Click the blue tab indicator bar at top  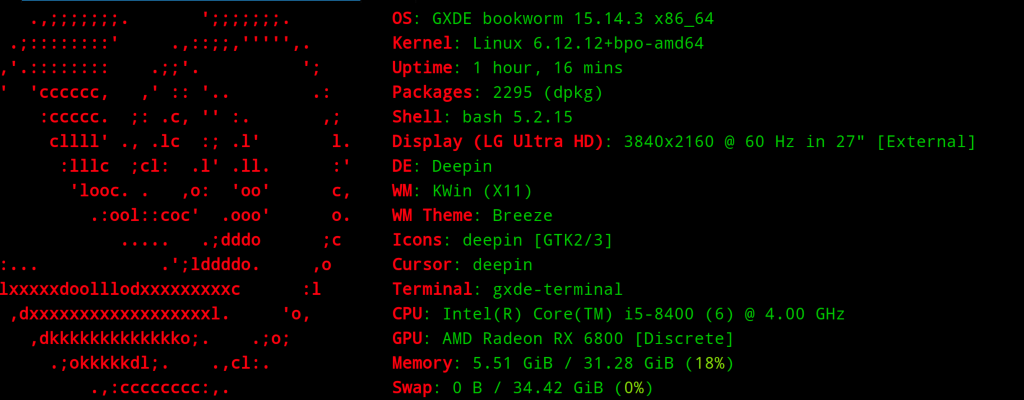[x=191, y=1]
